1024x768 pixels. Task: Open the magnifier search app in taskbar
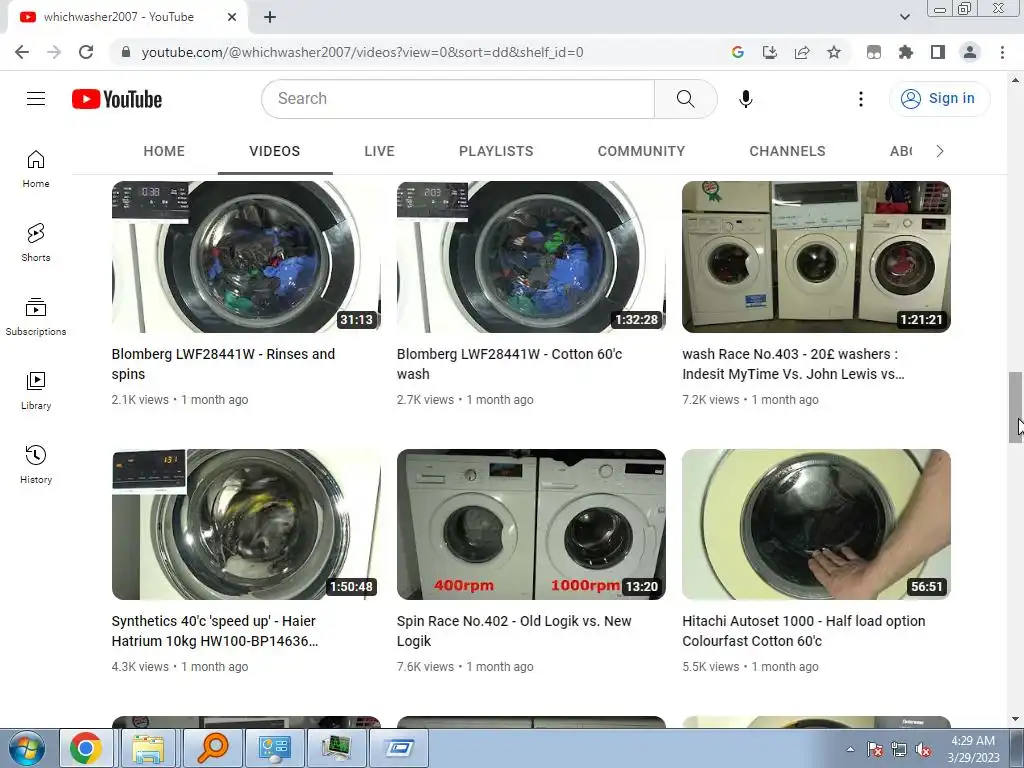212,748
